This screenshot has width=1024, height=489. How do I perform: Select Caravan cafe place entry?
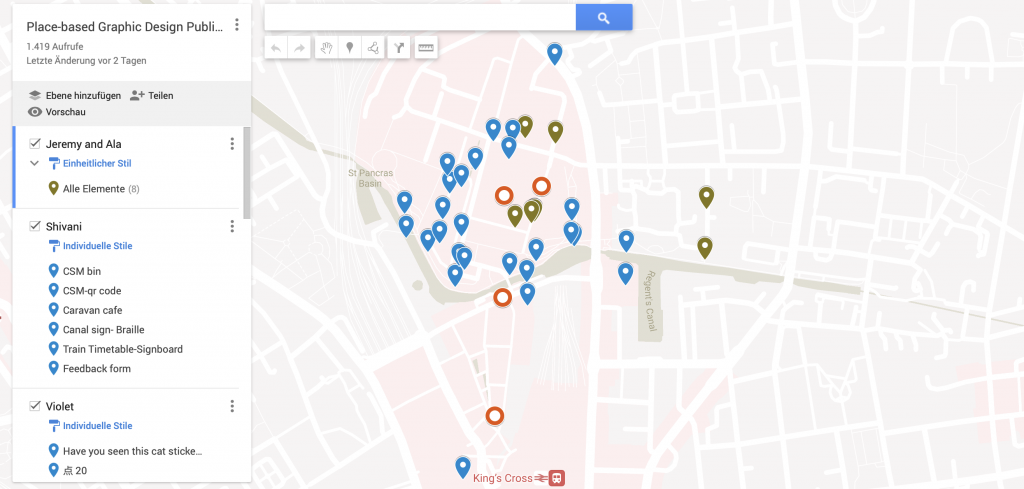92,310
